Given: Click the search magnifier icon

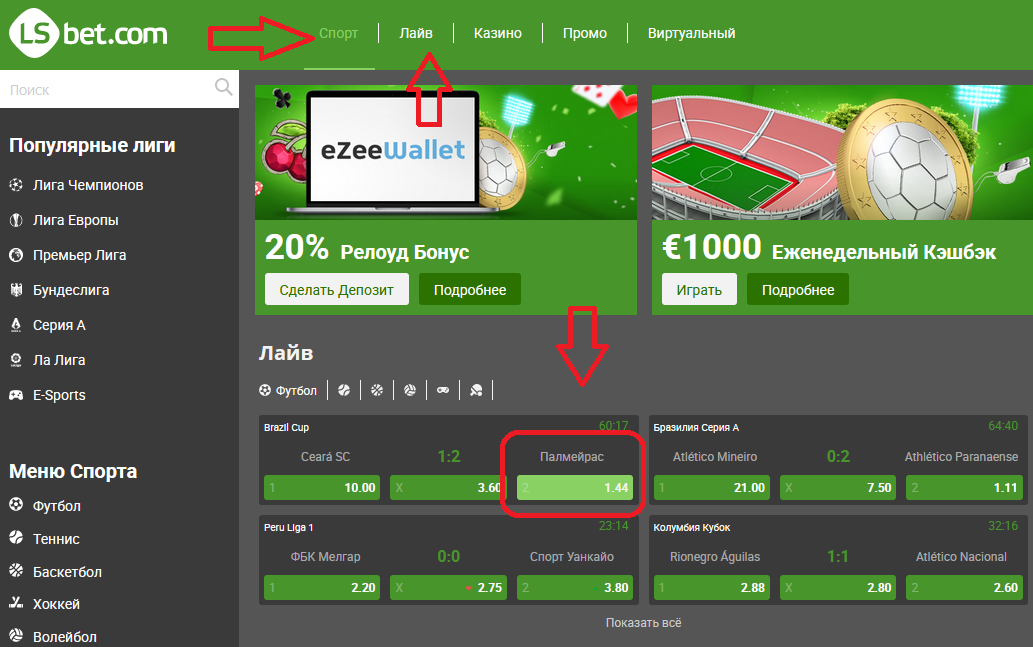Looking at the screenshot, I should point(224,87).
